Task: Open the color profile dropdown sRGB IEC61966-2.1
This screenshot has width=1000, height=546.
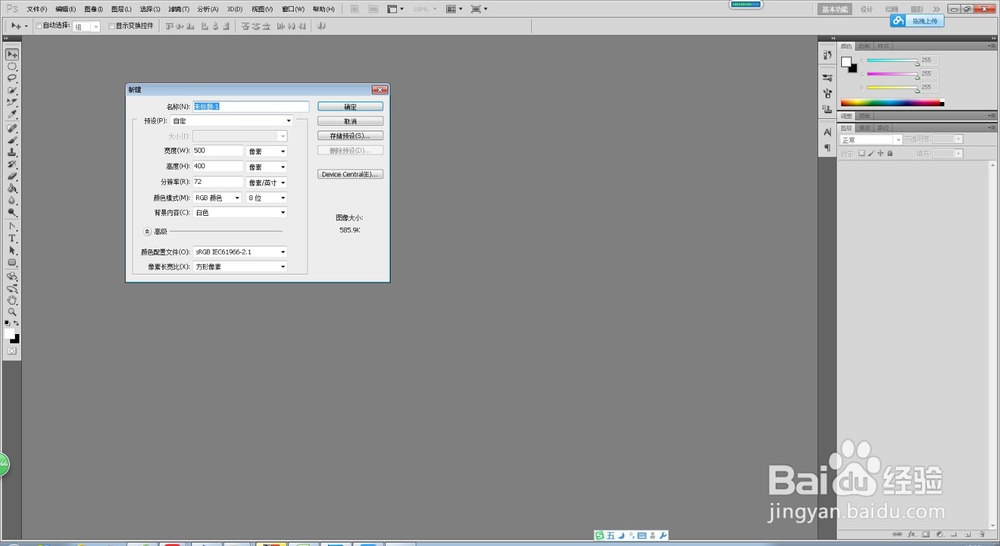Action: click(x=240, y=252)
